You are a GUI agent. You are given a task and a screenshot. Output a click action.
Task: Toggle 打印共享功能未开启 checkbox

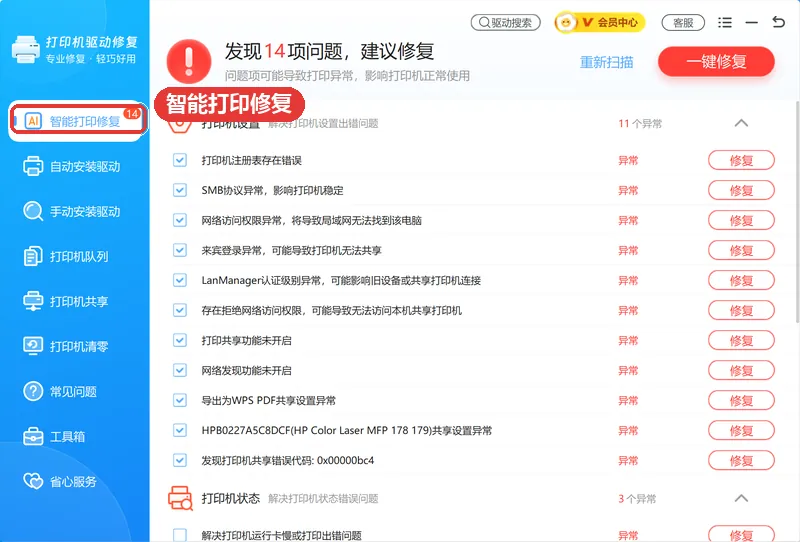click(x=180, y=340)
